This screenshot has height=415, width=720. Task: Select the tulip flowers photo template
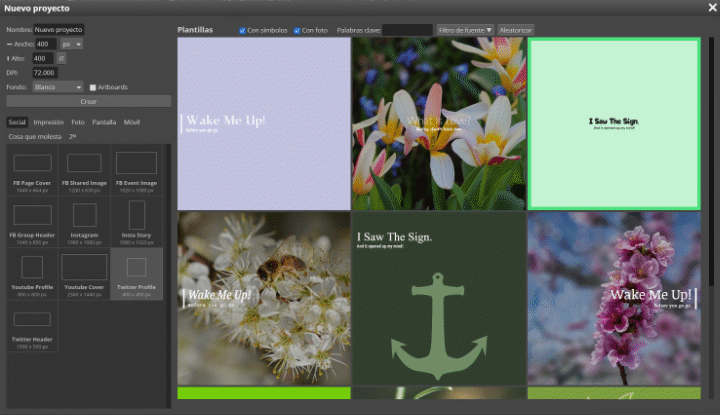point(439,124)
